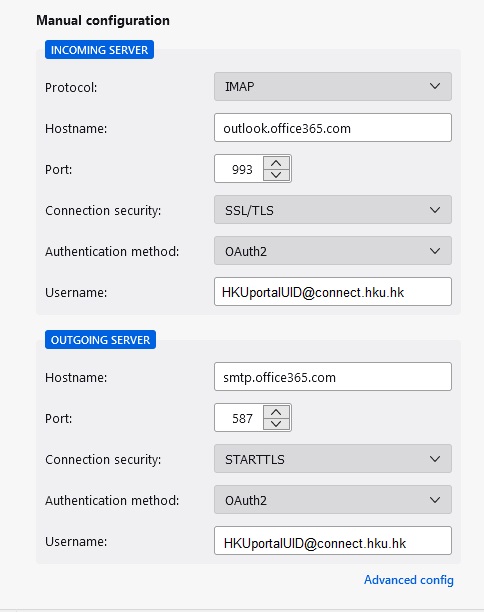This screenshot has height=612, width=484.
Task: Click the incoming server Username field
Action: [x=333, y=292]
